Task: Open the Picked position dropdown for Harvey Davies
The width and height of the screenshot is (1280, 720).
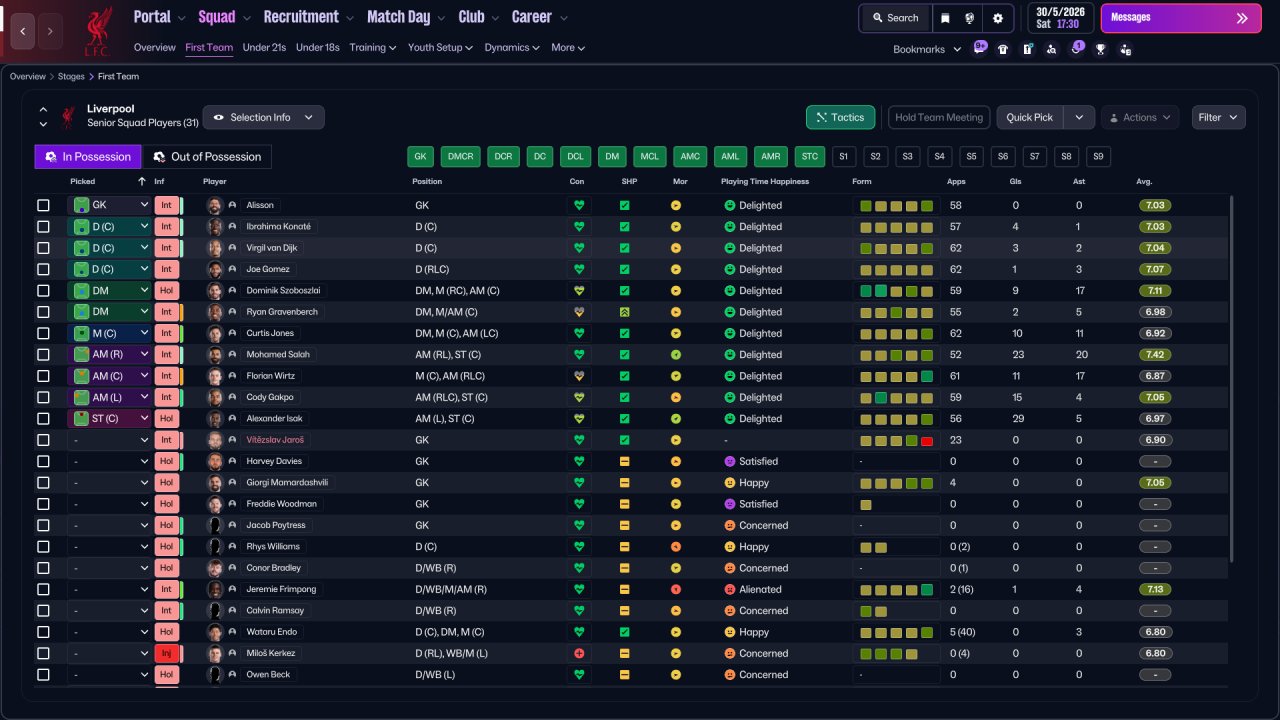Action: click(x=109, y=461)
